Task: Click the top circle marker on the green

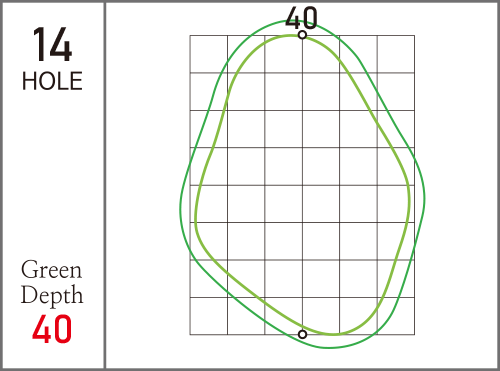Action: [302, 35]
